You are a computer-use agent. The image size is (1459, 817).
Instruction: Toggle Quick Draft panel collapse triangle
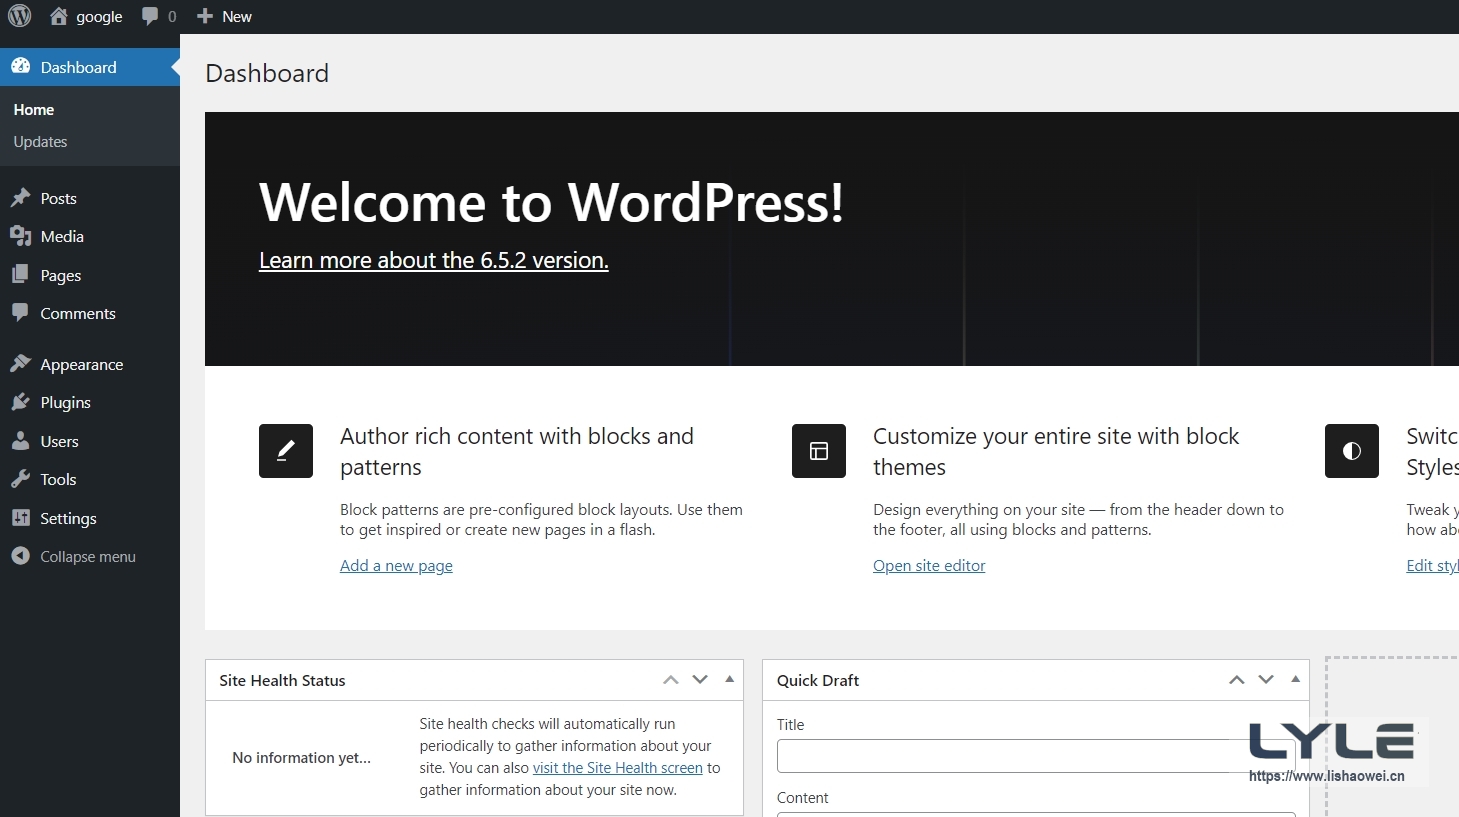click(1295, 679)
